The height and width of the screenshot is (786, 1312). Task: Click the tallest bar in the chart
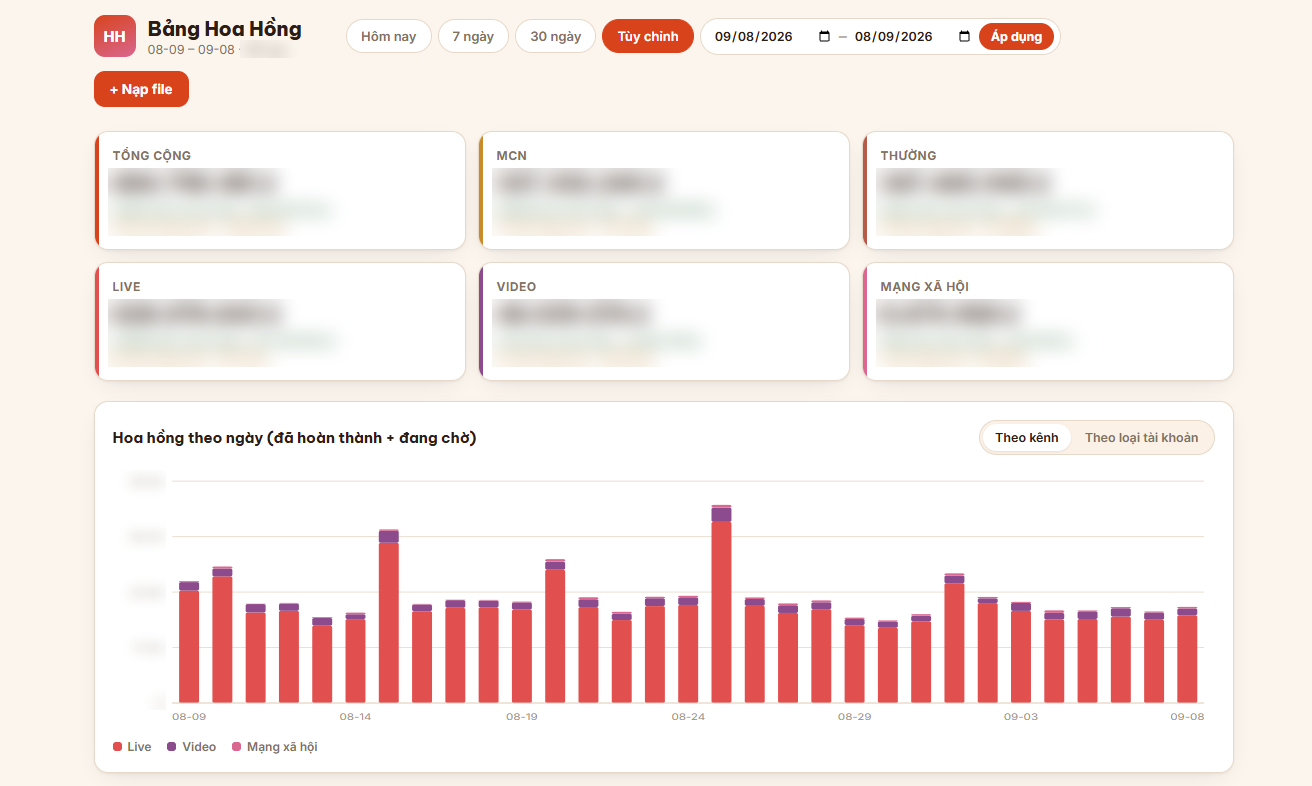coord(721,604)
